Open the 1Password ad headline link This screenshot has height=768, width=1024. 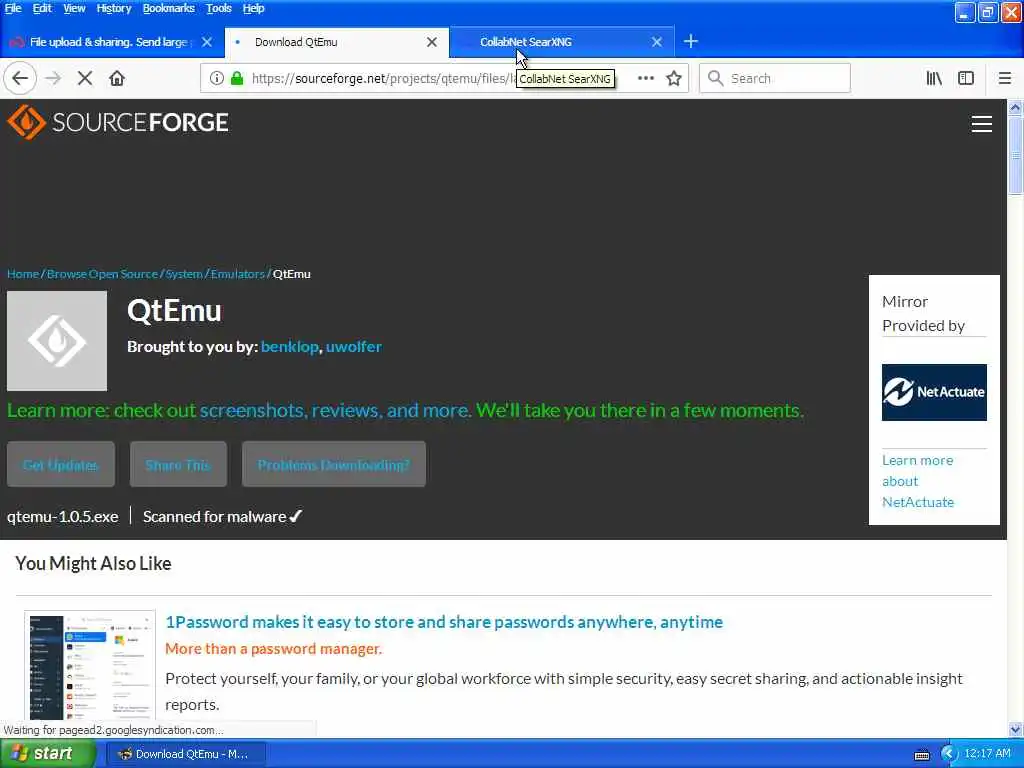[x=444, y=622]
